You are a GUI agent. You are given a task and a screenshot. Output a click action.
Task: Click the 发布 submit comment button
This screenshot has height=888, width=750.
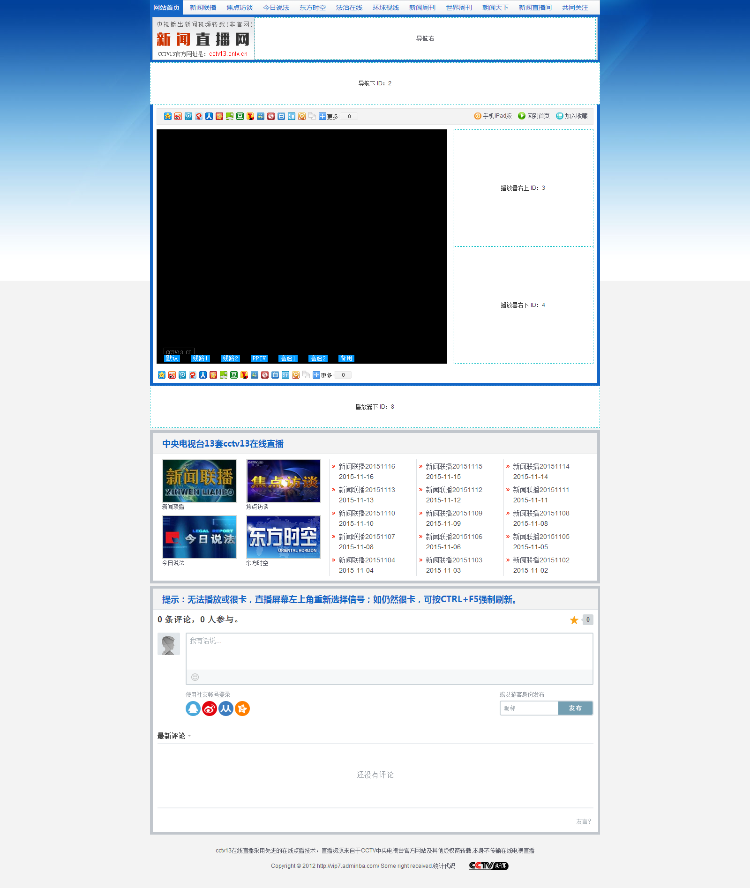576,708
